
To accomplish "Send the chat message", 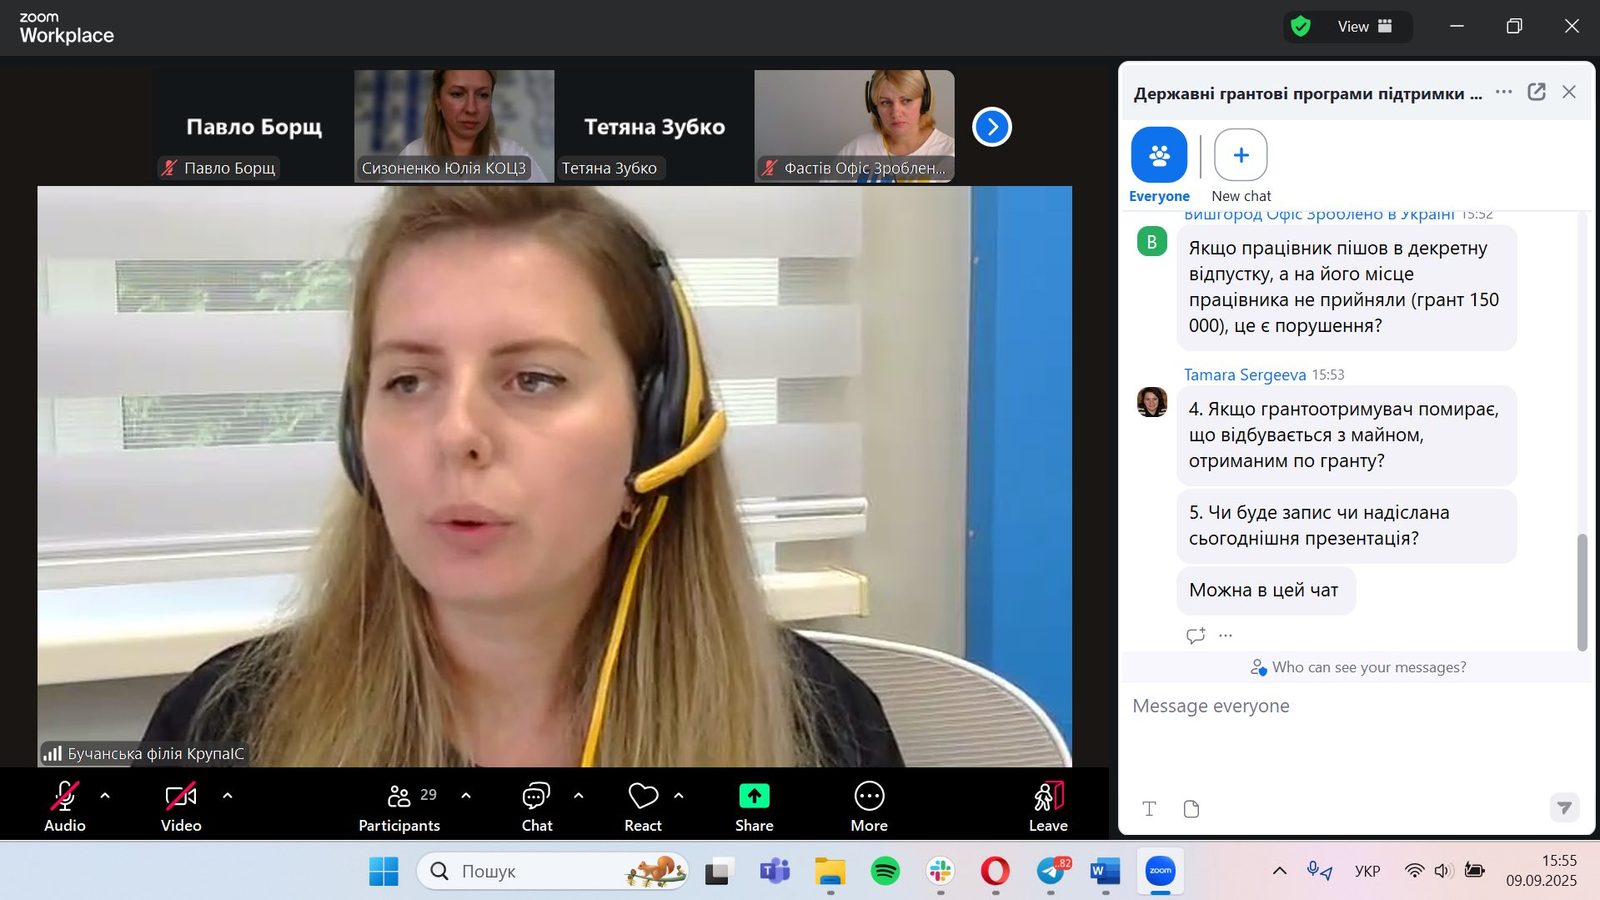I will point(1565,807).
